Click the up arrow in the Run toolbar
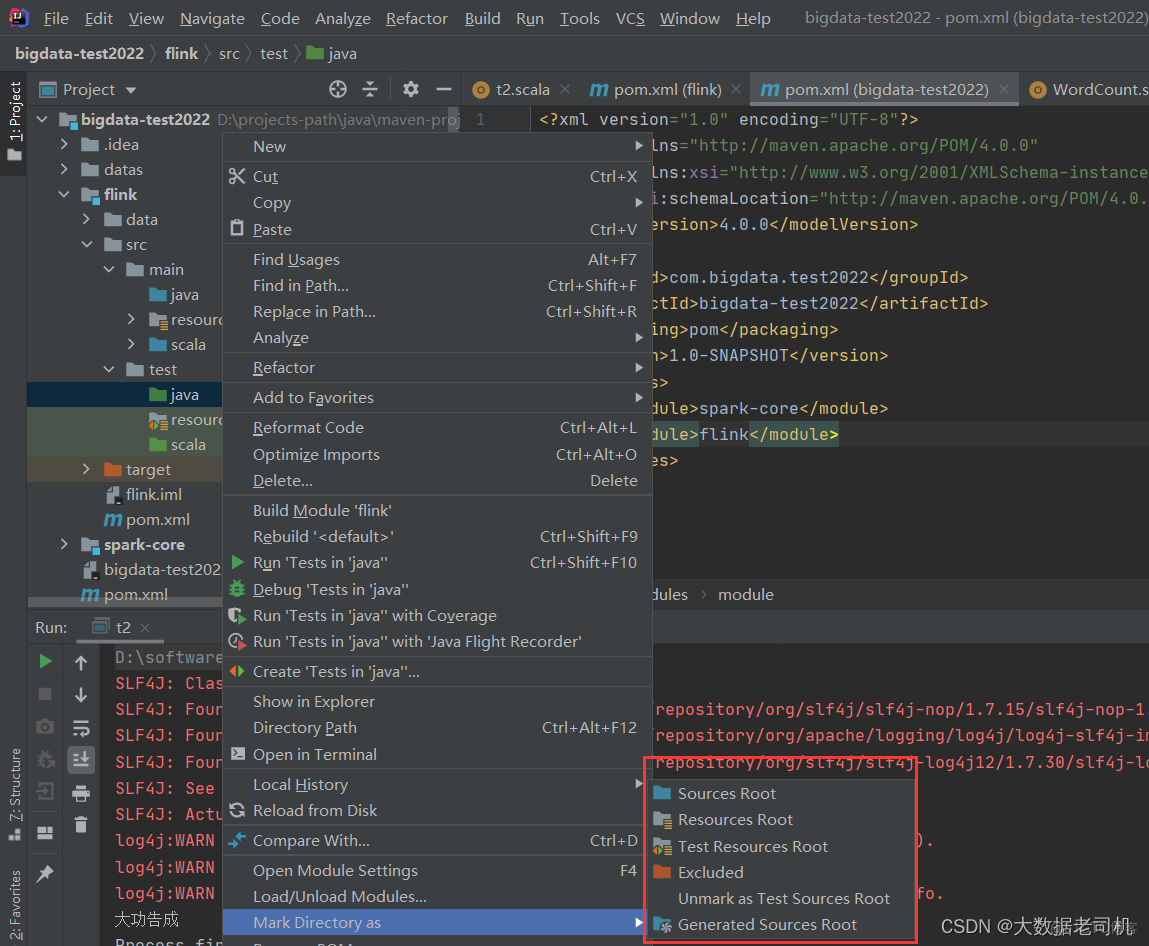Screen dimensions: 1149x946 tap(80, 662)
